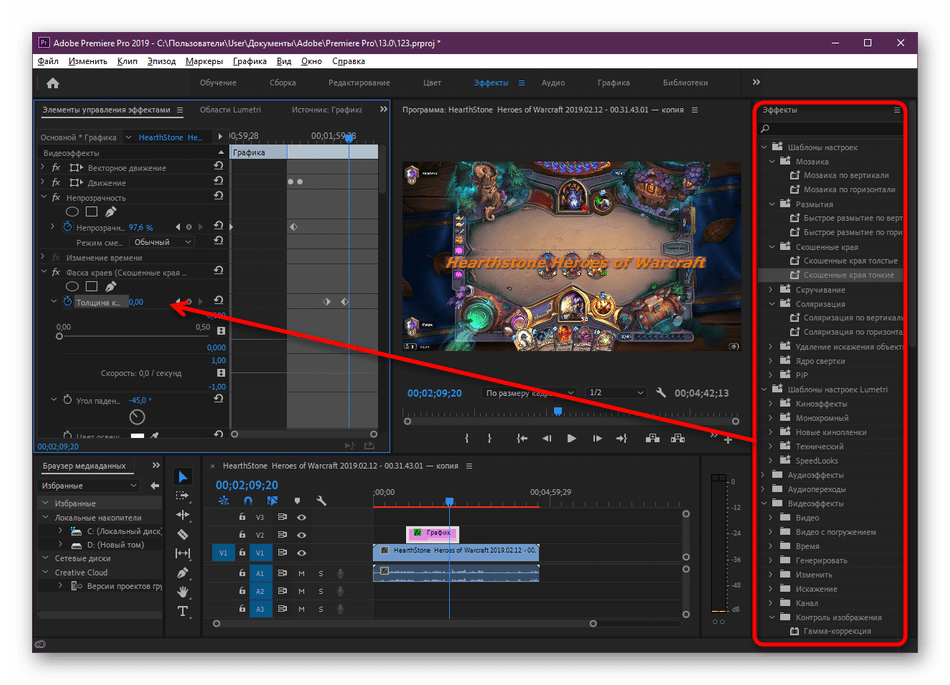The width and height of the screenshot is (950, 685).
Task: Open the Графика menu
Action: click(250, 61)
